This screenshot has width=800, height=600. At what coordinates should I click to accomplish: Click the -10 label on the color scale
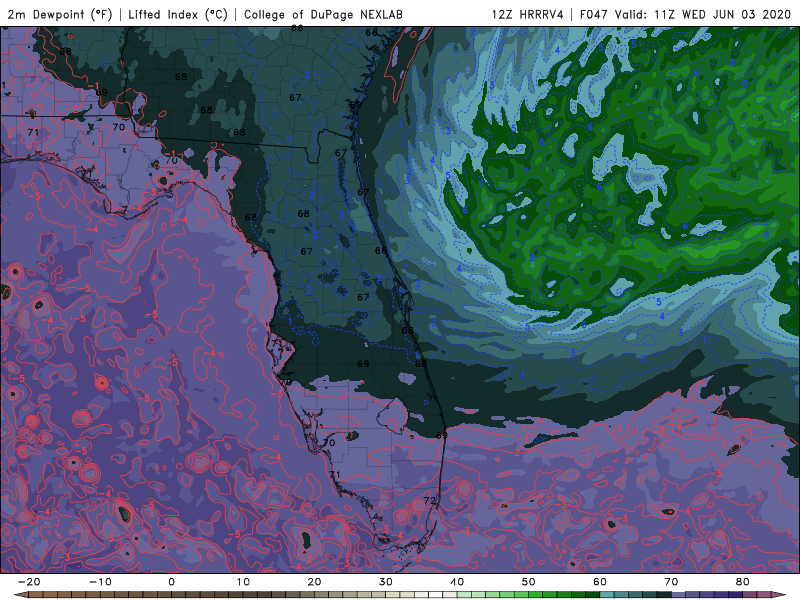pyautogui.click(x=100, y=582)
